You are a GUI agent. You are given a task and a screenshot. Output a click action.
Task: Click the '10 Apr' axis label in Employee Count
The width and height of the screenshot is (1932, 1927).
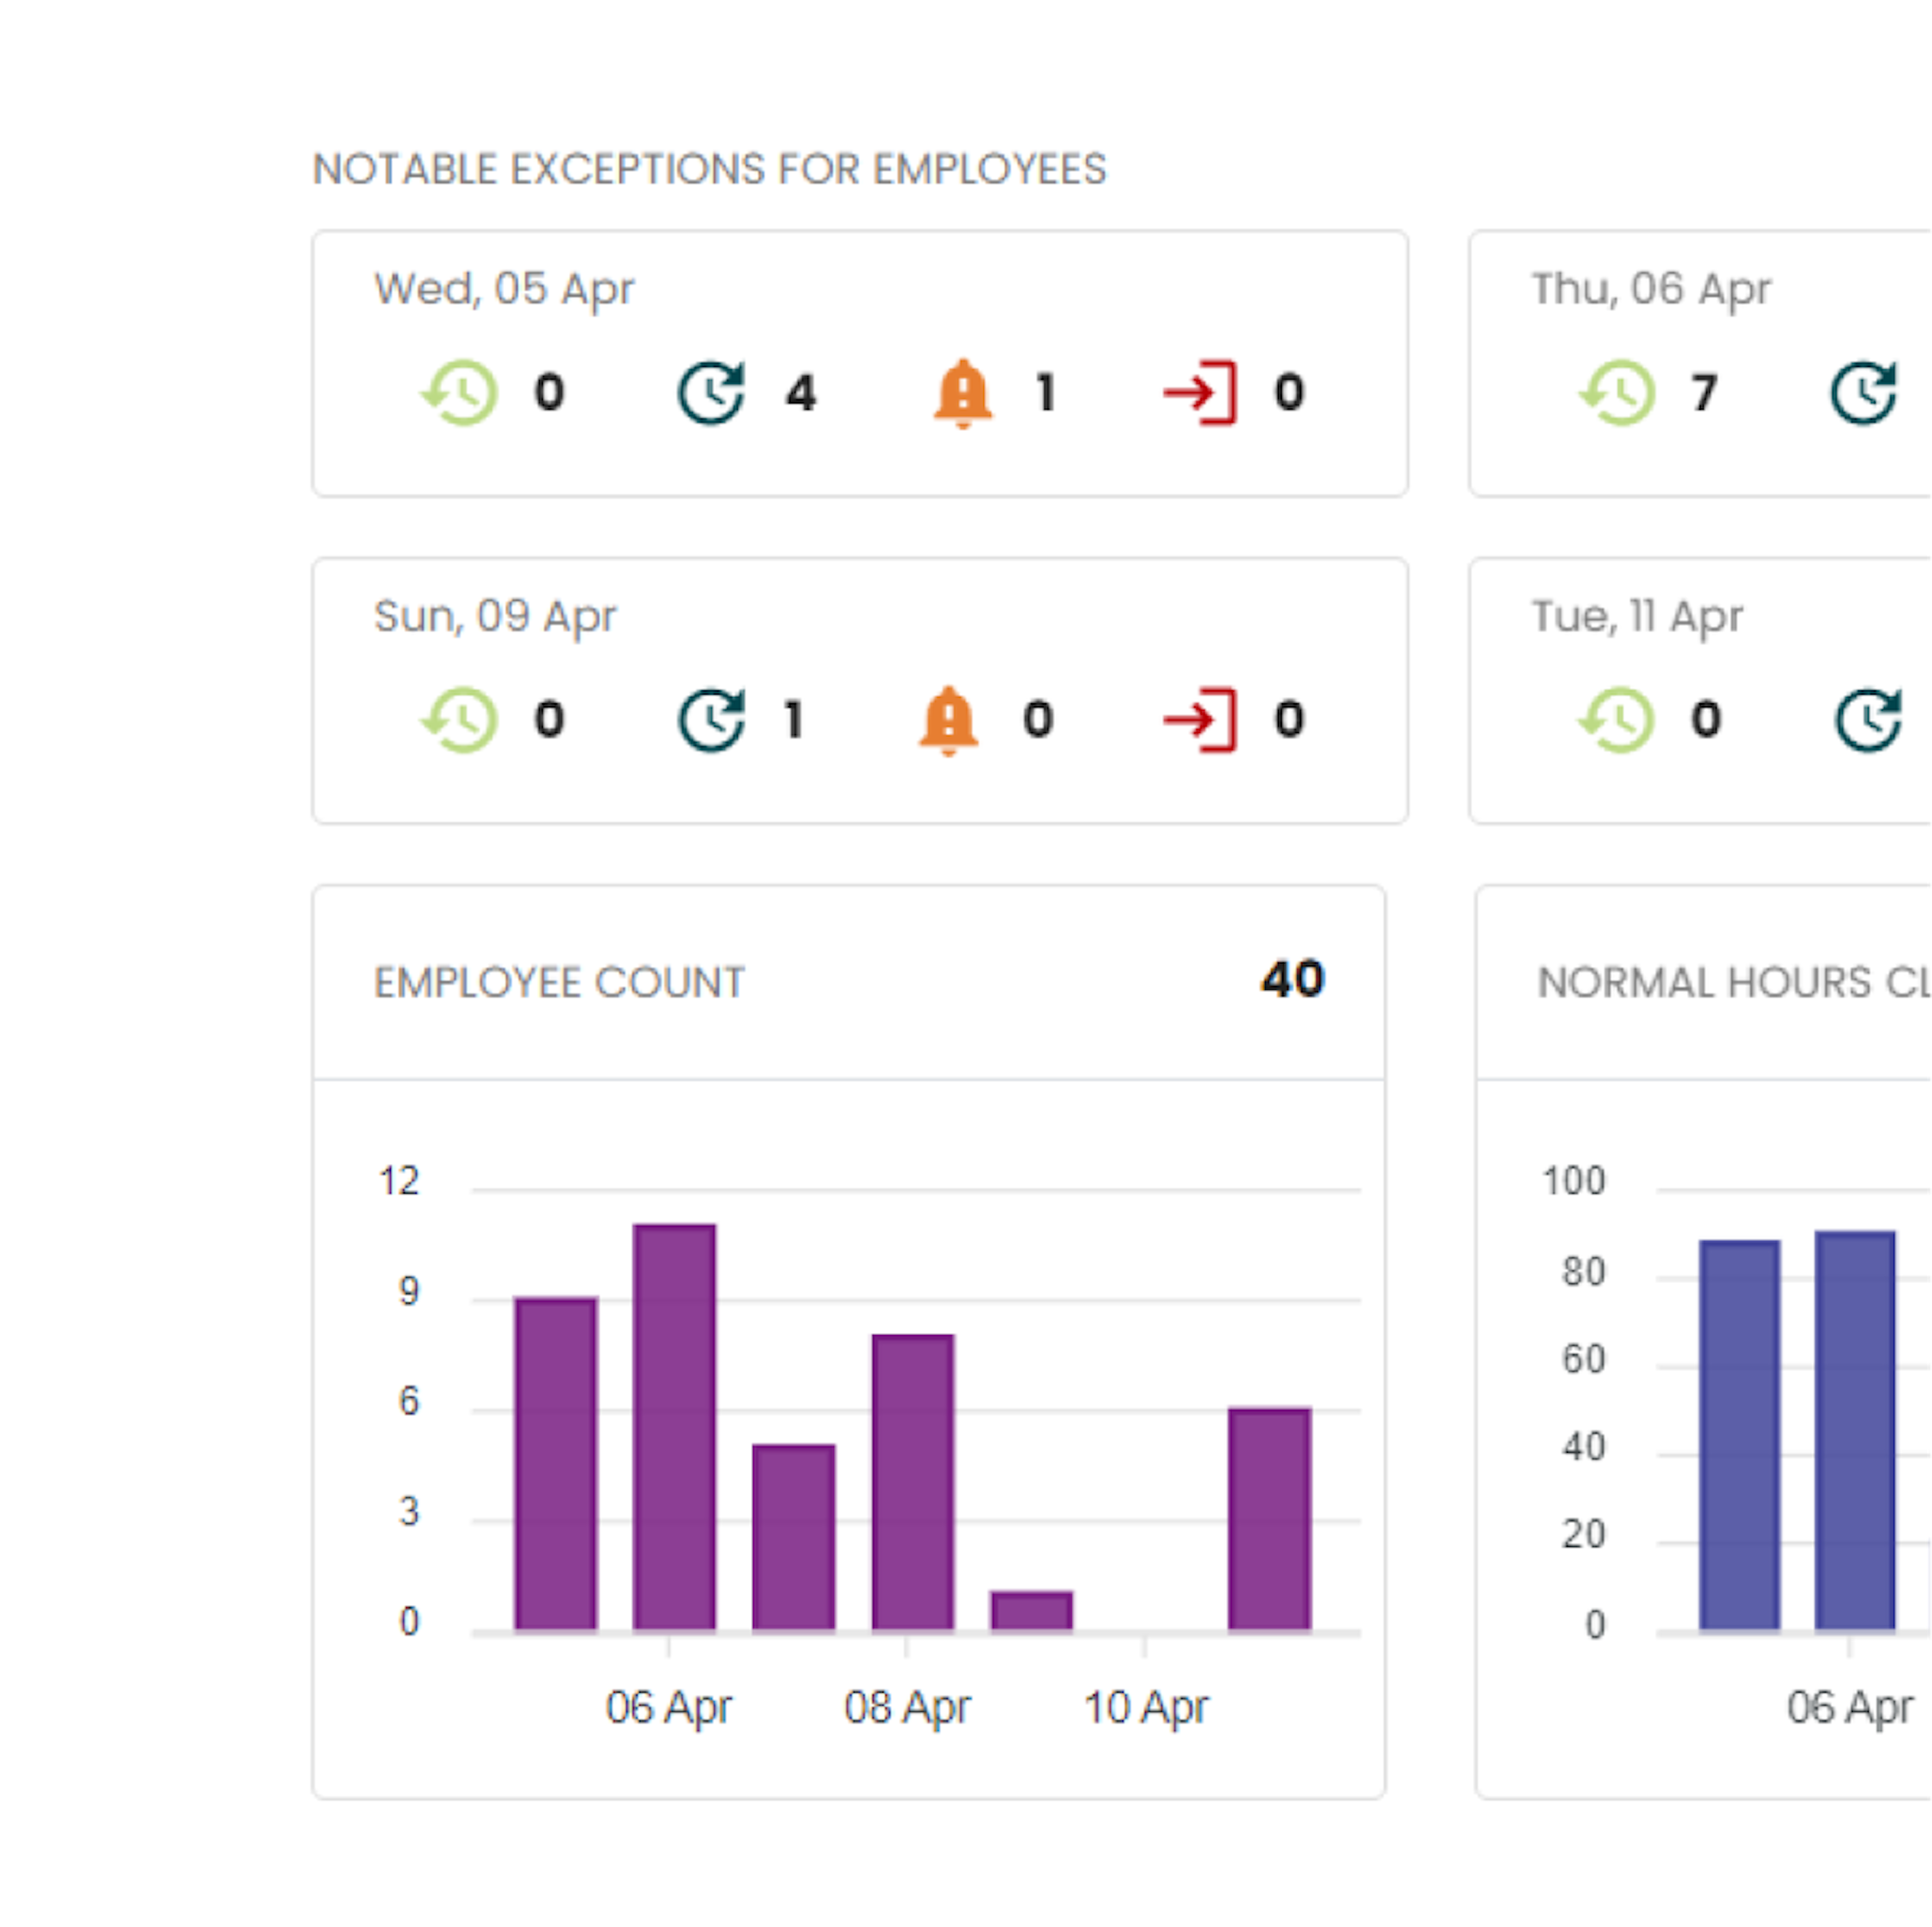point(1146,1707)
